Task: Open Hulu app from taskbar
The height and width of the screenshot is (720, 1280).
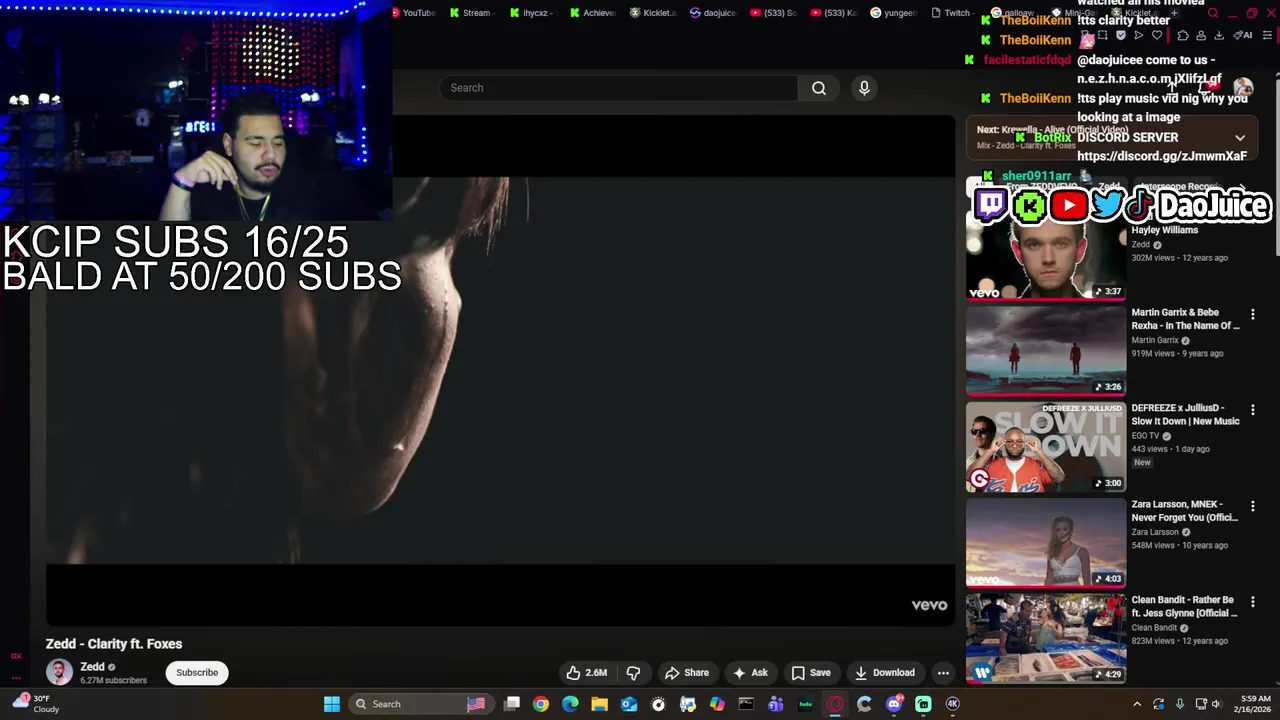Action: (805, 704)
